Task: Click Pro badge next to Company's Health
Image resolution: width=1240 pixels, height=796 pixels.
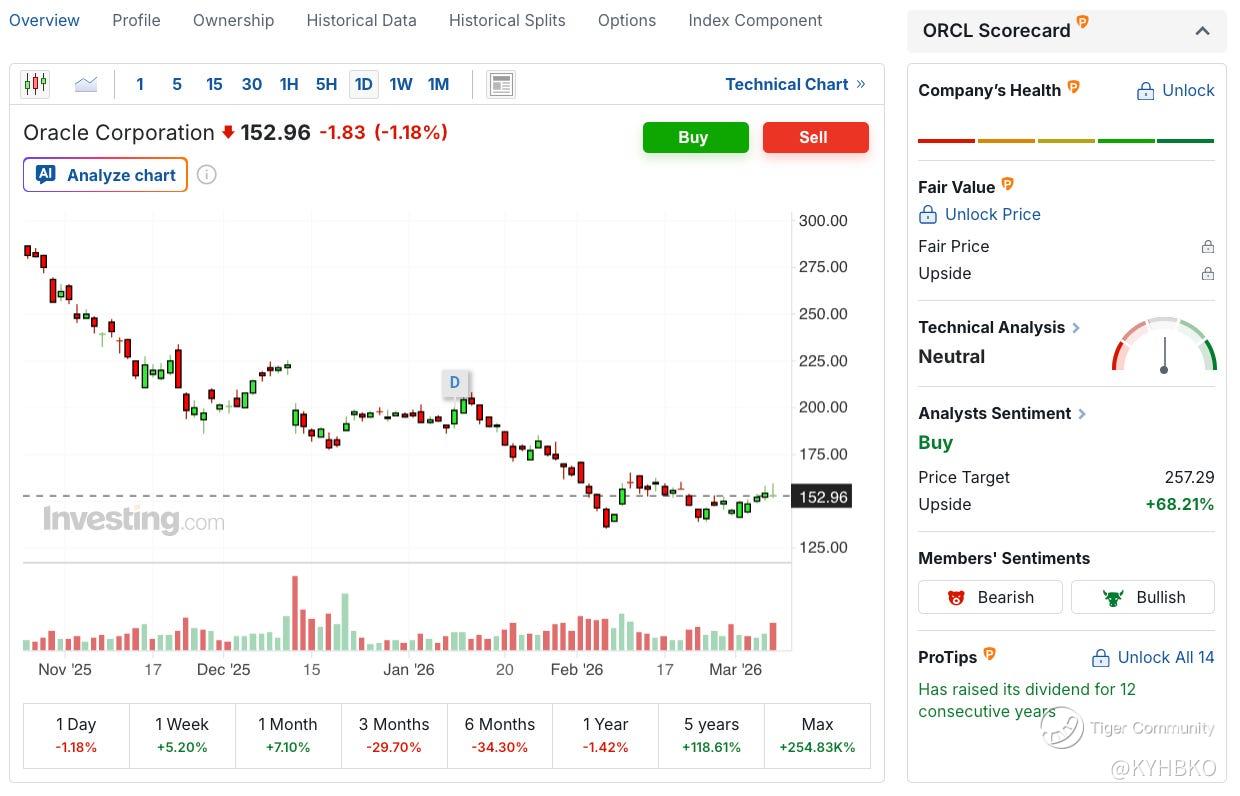Action: 1073,87
